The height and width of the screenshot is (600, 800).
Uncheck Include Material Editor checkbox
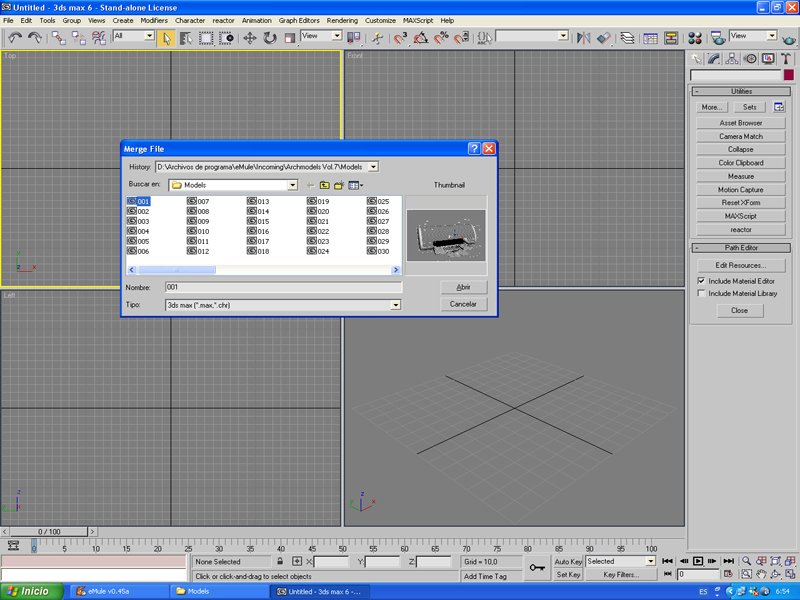[x=702, y=281]
